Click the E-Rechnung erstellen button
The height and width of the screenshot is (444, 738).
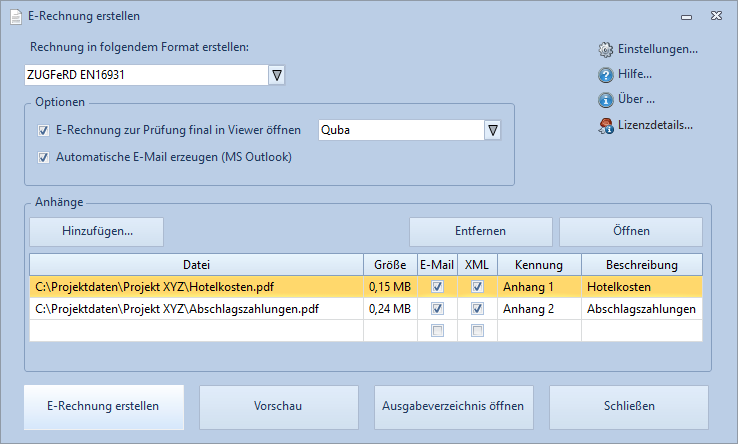coord(104,407)
